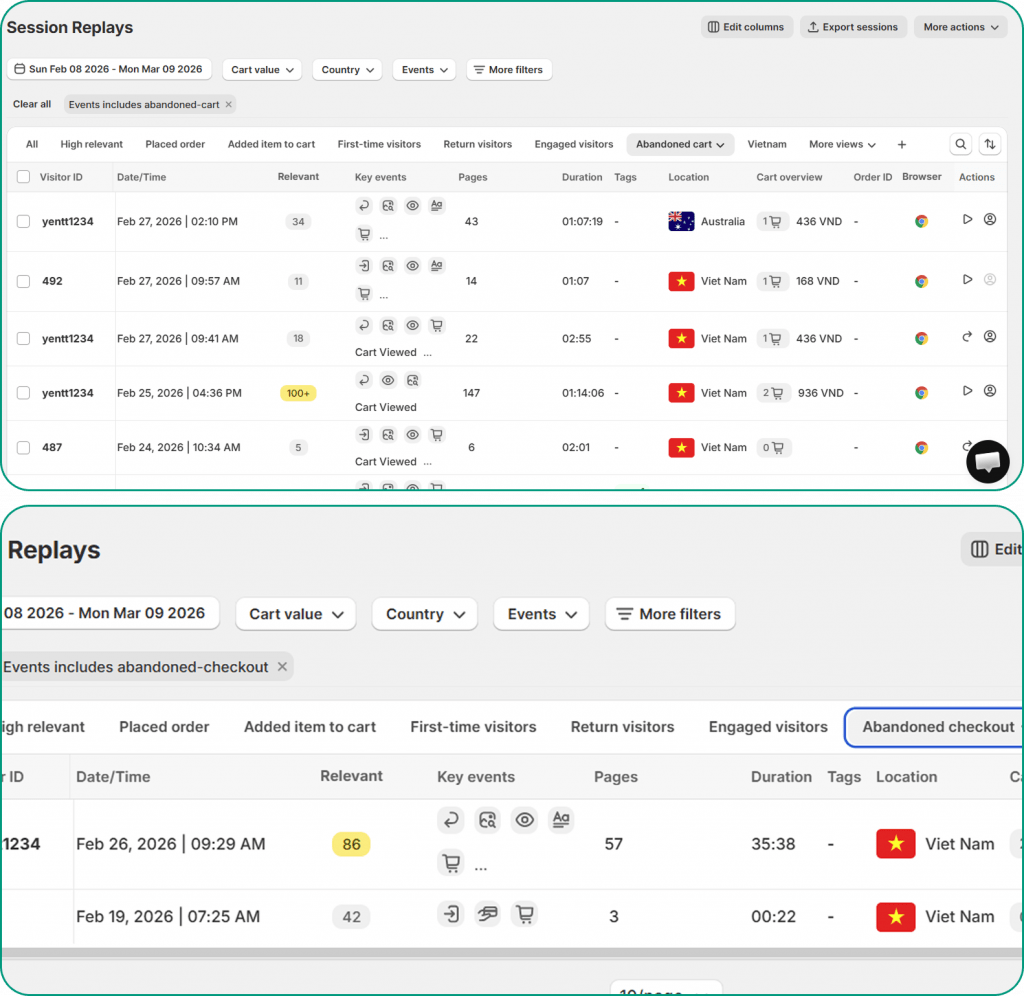
Task: Toggle the select-all checkbox in table header
Action: click(23, 177)
